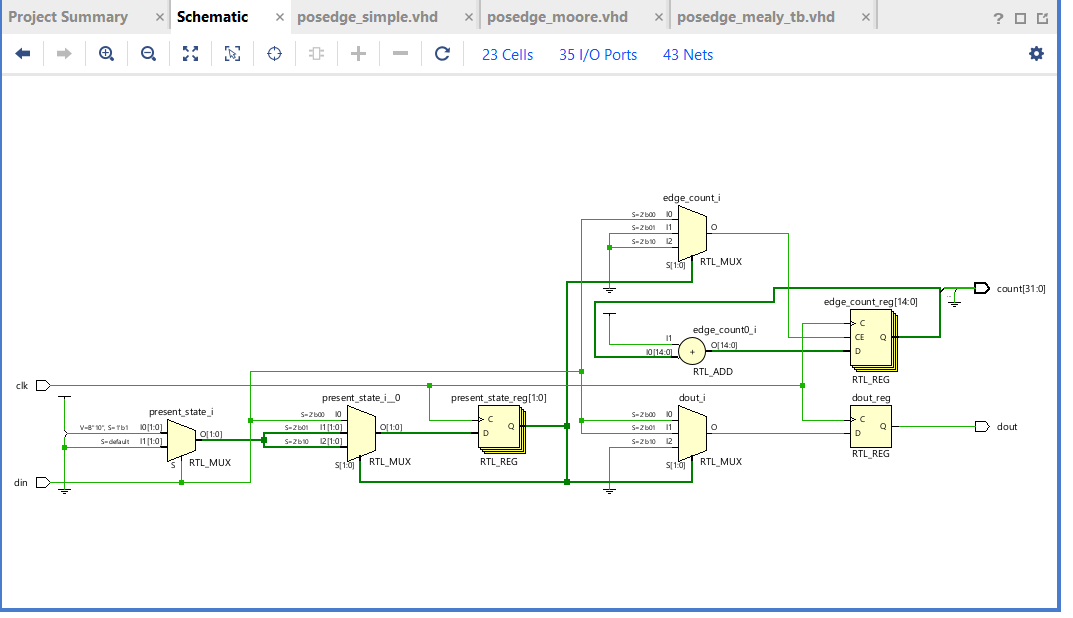Select the dout_reg register
The width and height of the screenshot is (1073, 618).
pos(869,426)
